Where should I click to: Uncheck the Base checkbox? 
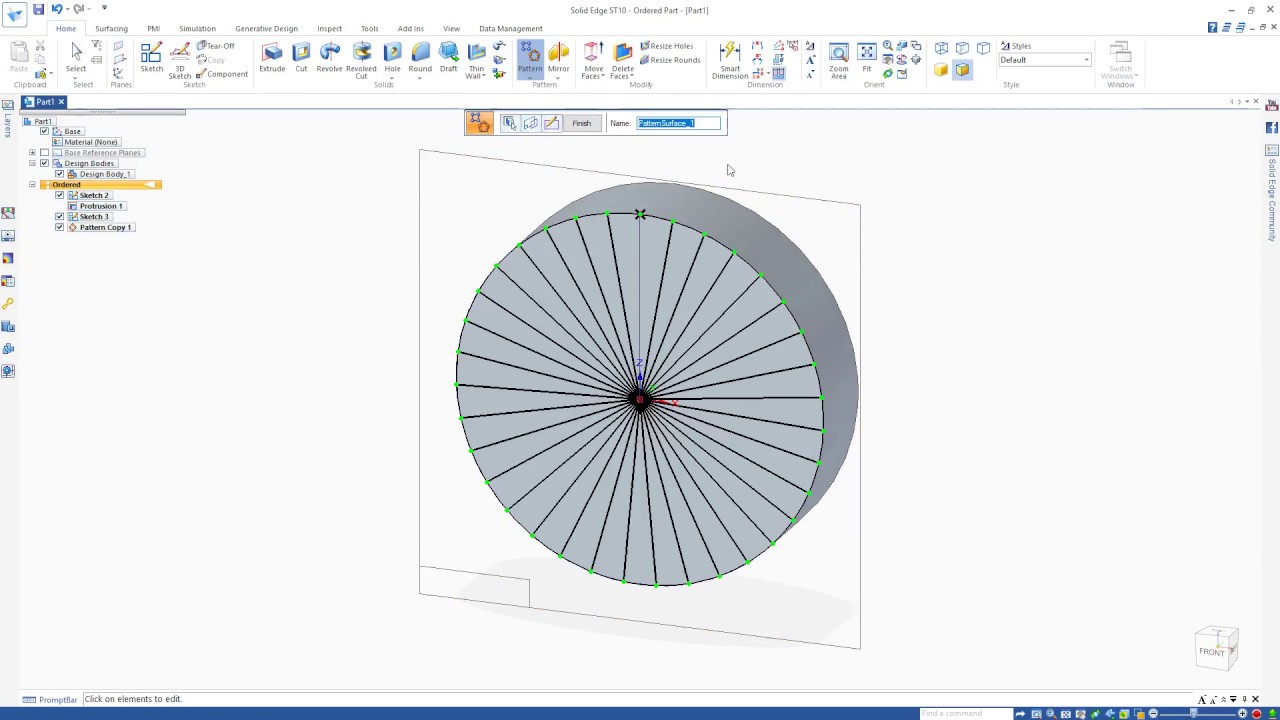44,131
